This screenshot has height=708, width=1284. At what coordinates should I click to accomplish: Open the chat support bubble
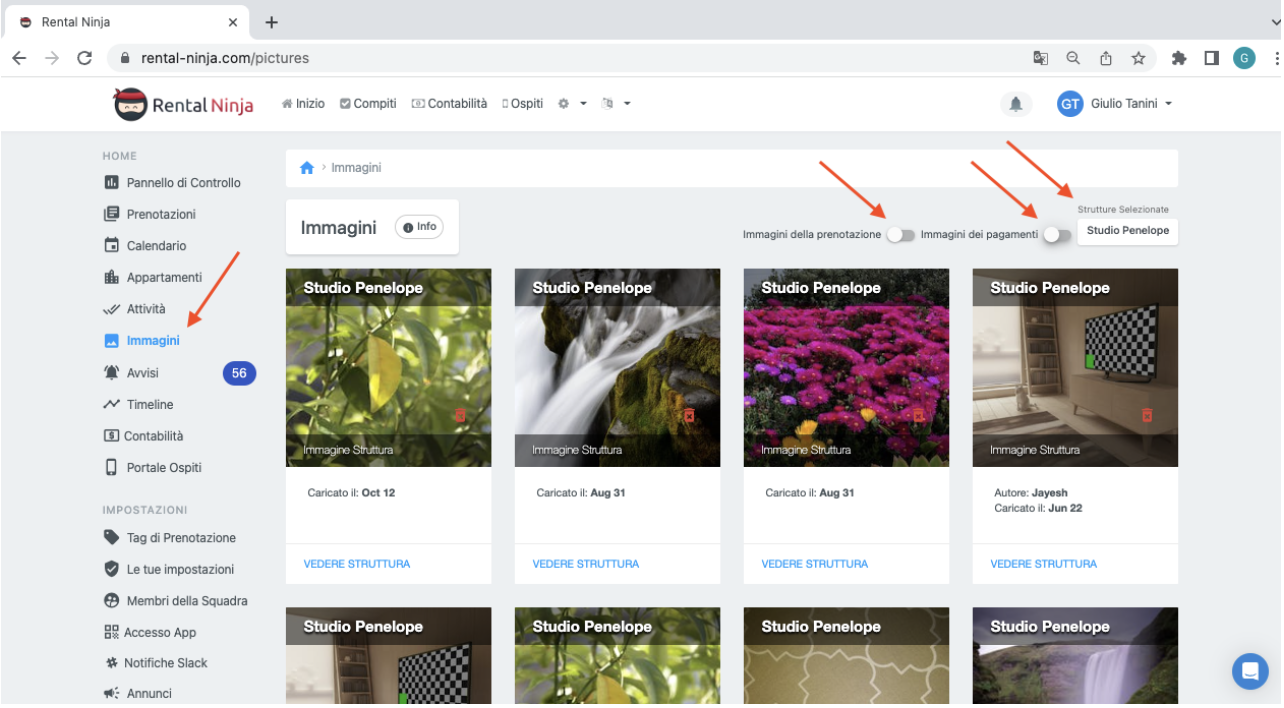point(1249,671)
